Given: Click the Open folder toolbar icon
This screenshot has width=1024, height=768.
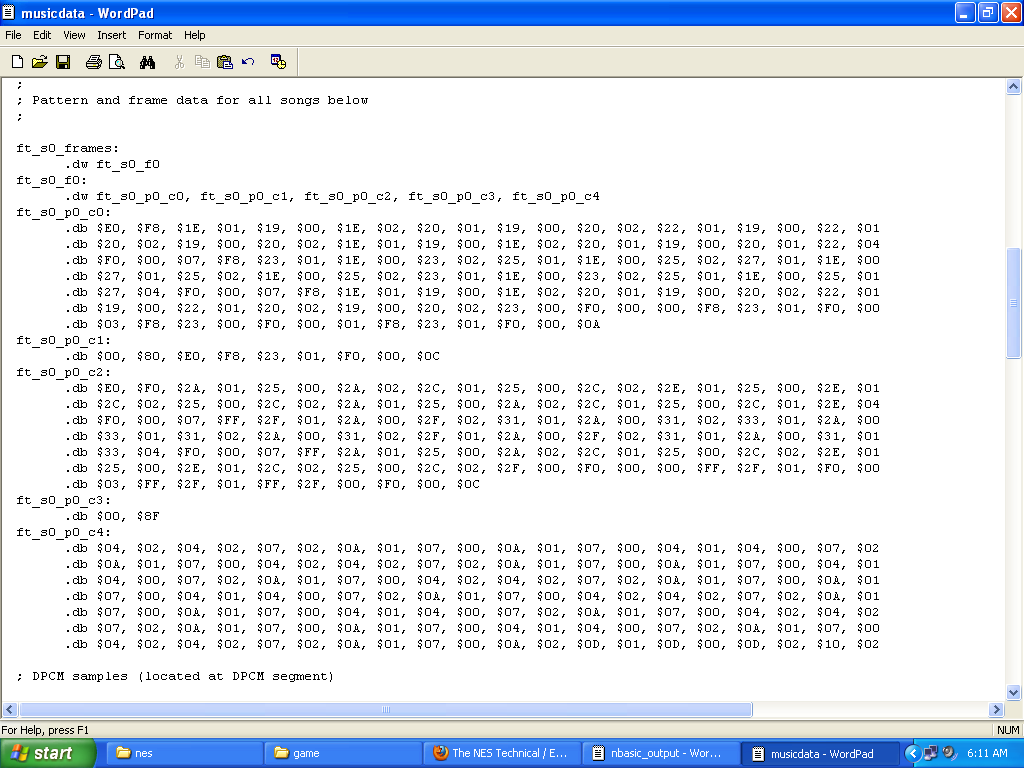Looking at the screenshot, I should tap(40, 62).
